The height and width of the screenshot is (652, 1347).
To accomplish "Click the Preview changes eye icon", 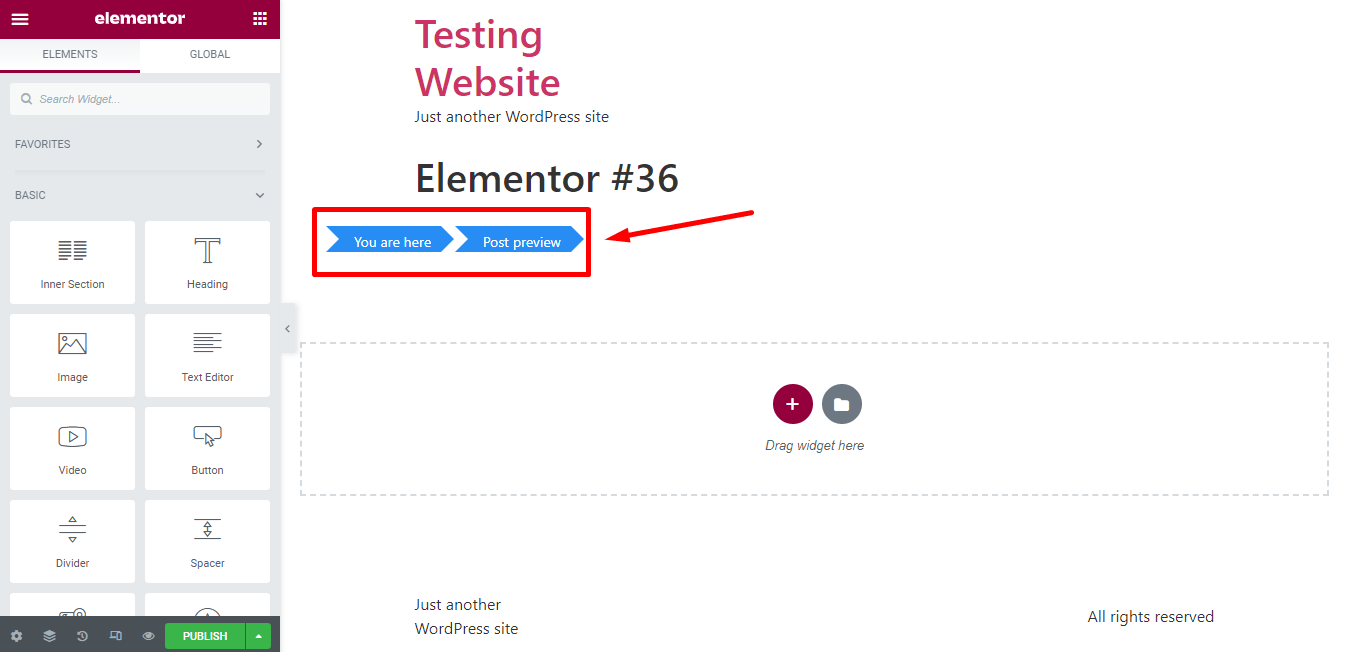I will pos(148,636).
